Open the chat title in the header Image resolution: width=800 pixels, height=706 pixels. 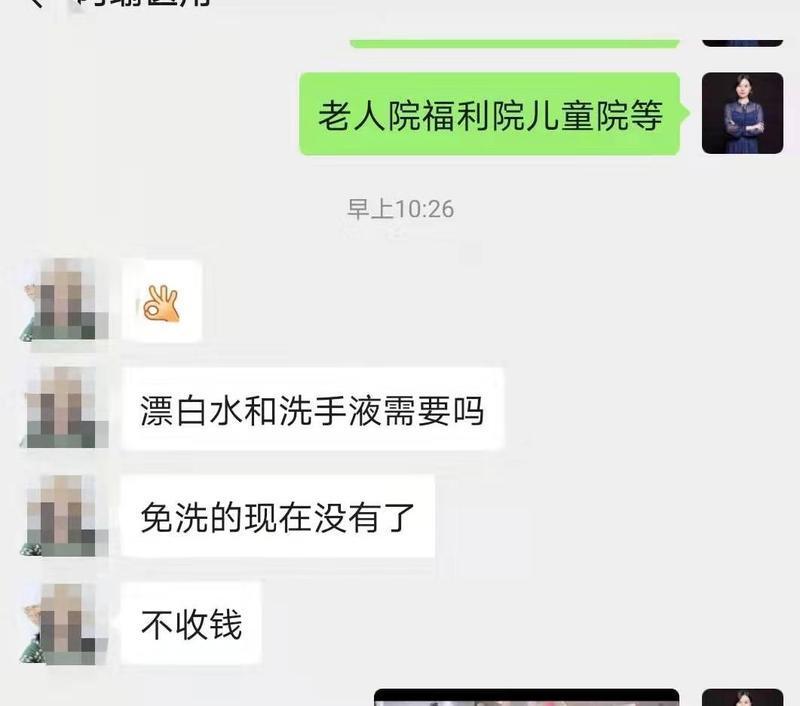[x=143, y=3]
